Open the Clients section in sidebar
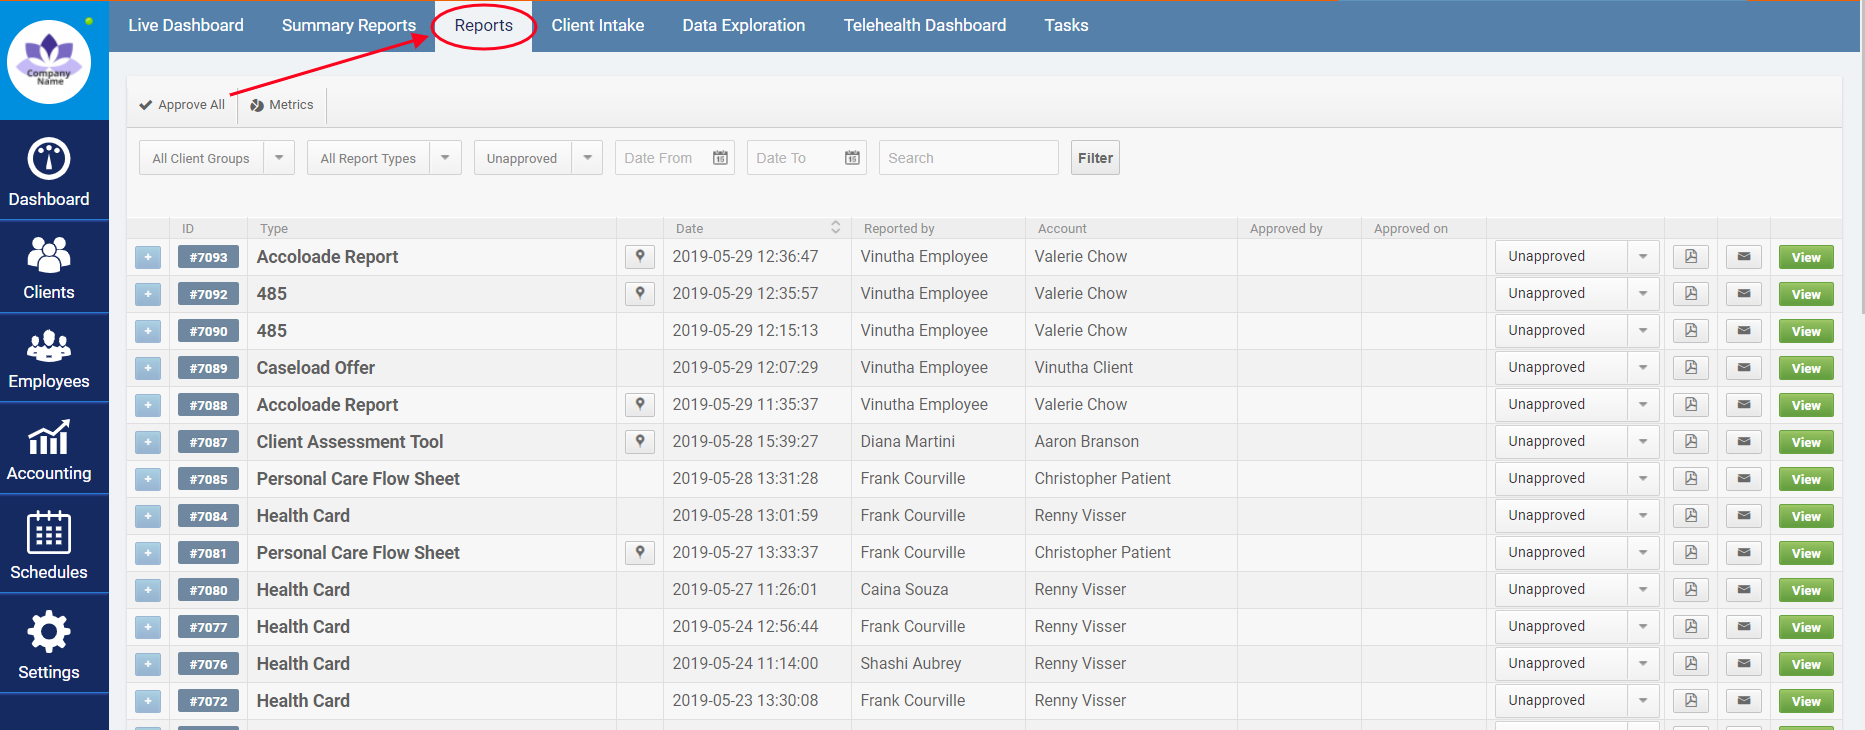This screenshot has width=1865, height=730. (x=49, y=267)
